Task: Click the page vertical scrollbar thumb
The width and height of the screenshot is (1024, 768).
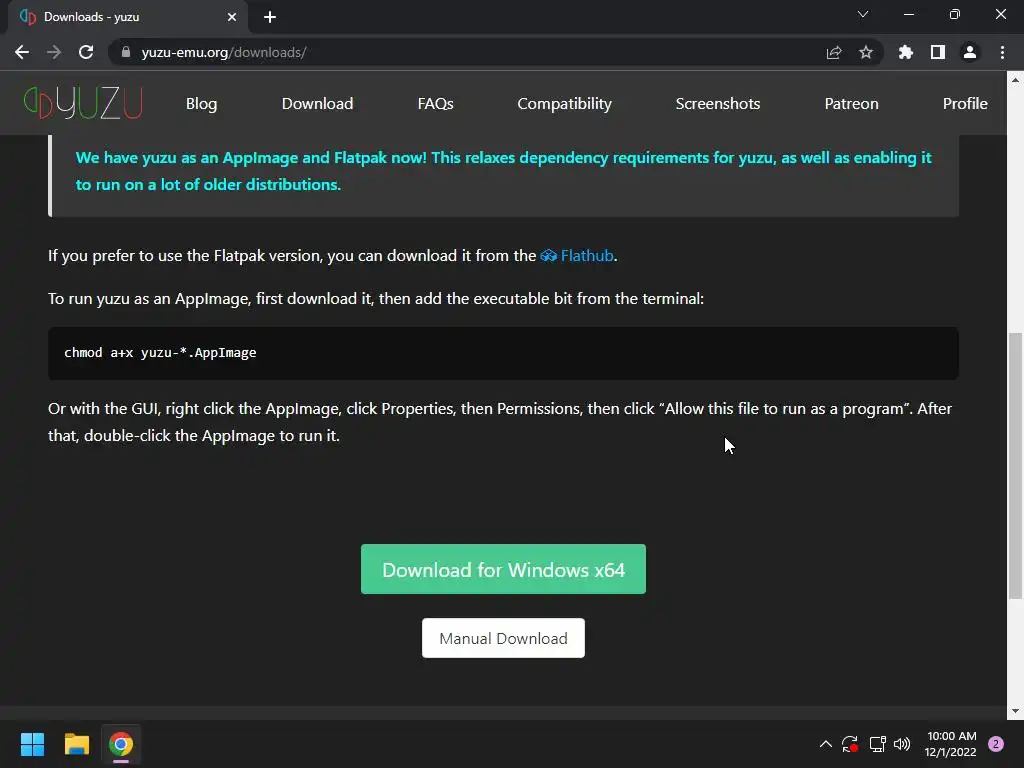Action: pos(1015,465)
